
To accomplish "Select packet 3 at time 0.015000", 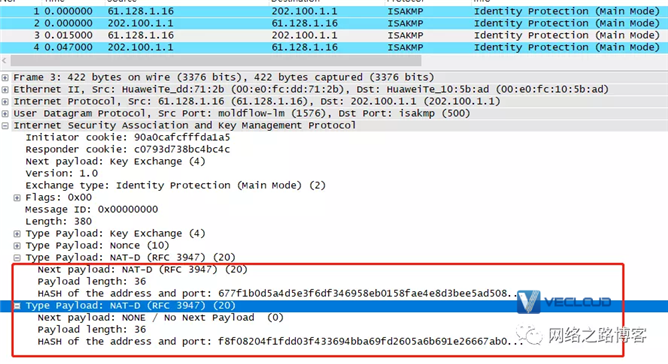I will coord(334,35).
